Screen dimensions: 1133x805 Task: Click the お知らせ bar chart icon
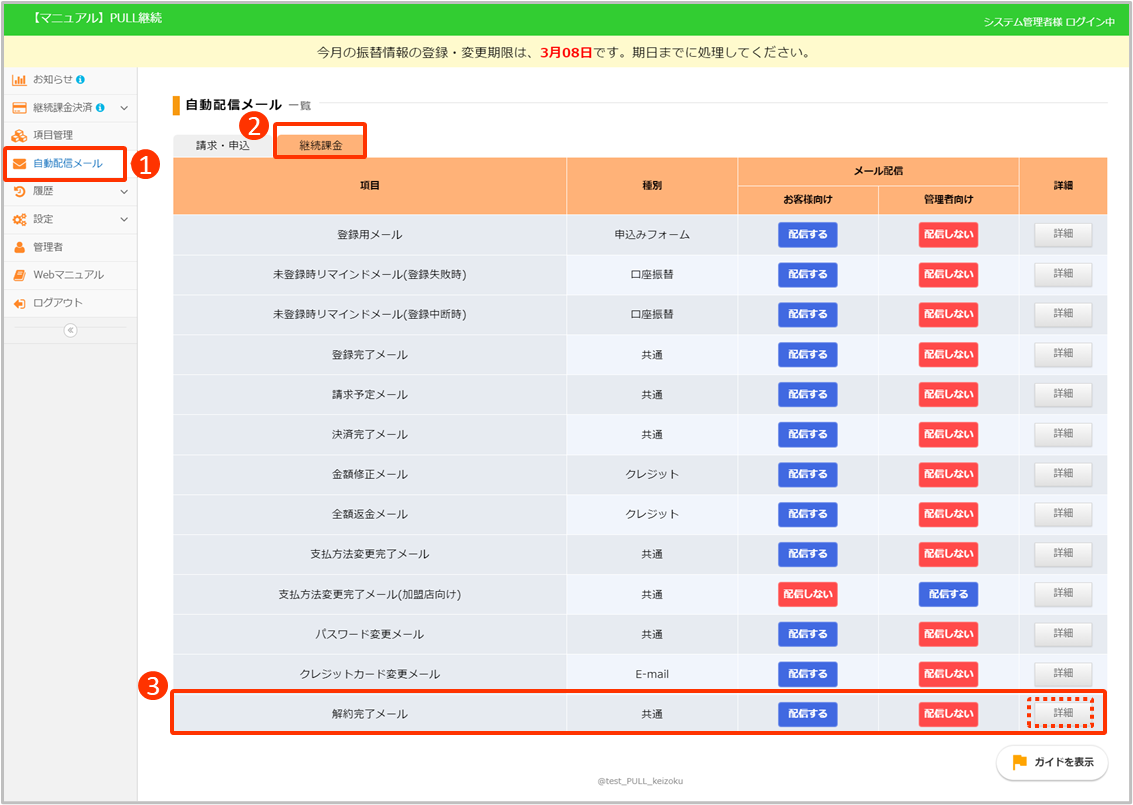(19, 79)
